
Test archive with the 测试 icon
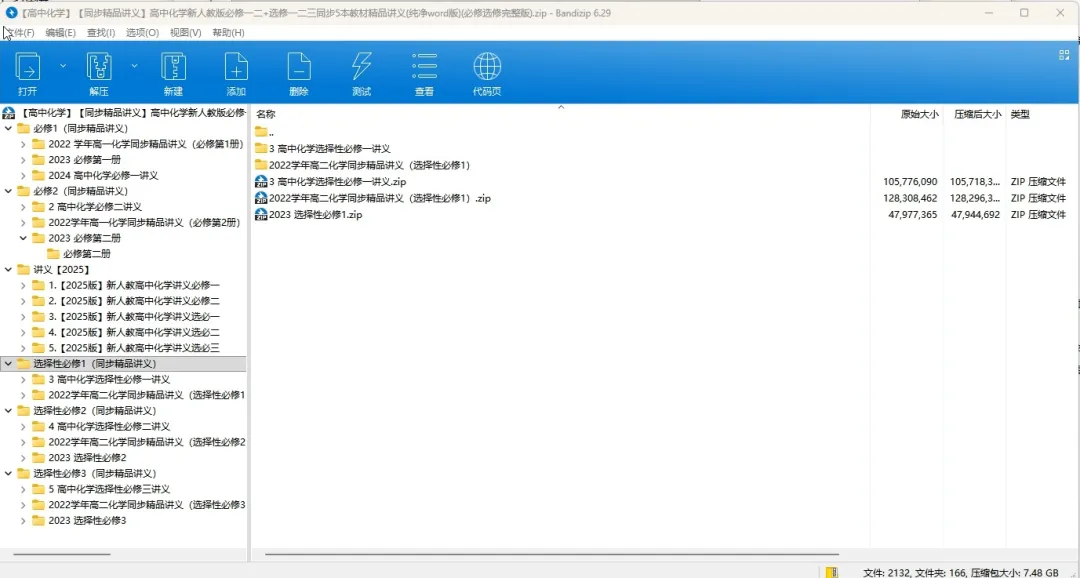click(x=362, y=74)
